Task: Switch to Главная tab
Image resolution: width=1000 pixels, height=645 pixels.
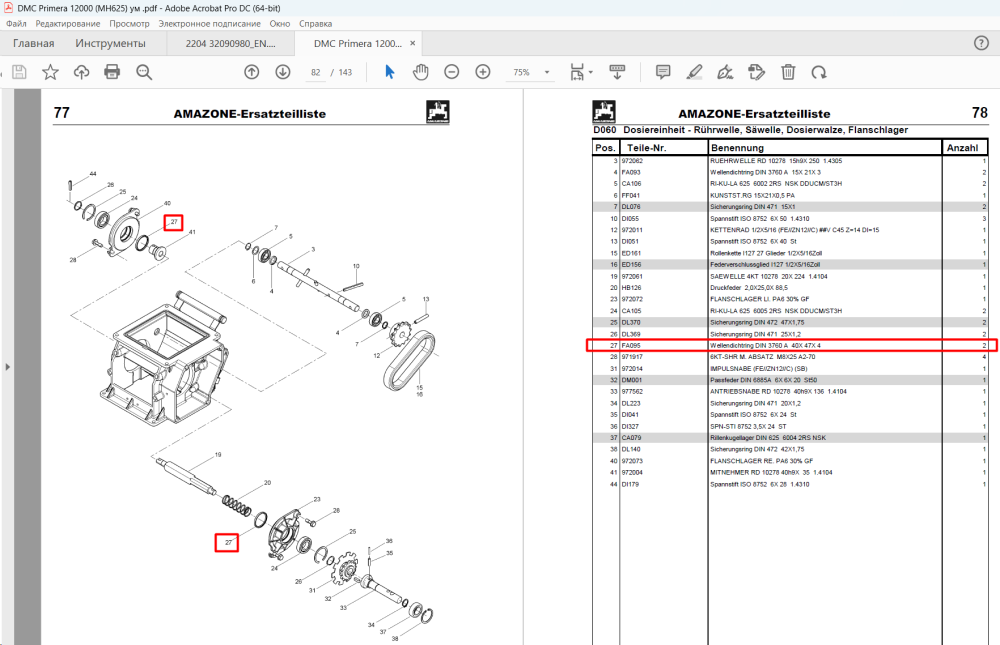Action: click(34, 43)
